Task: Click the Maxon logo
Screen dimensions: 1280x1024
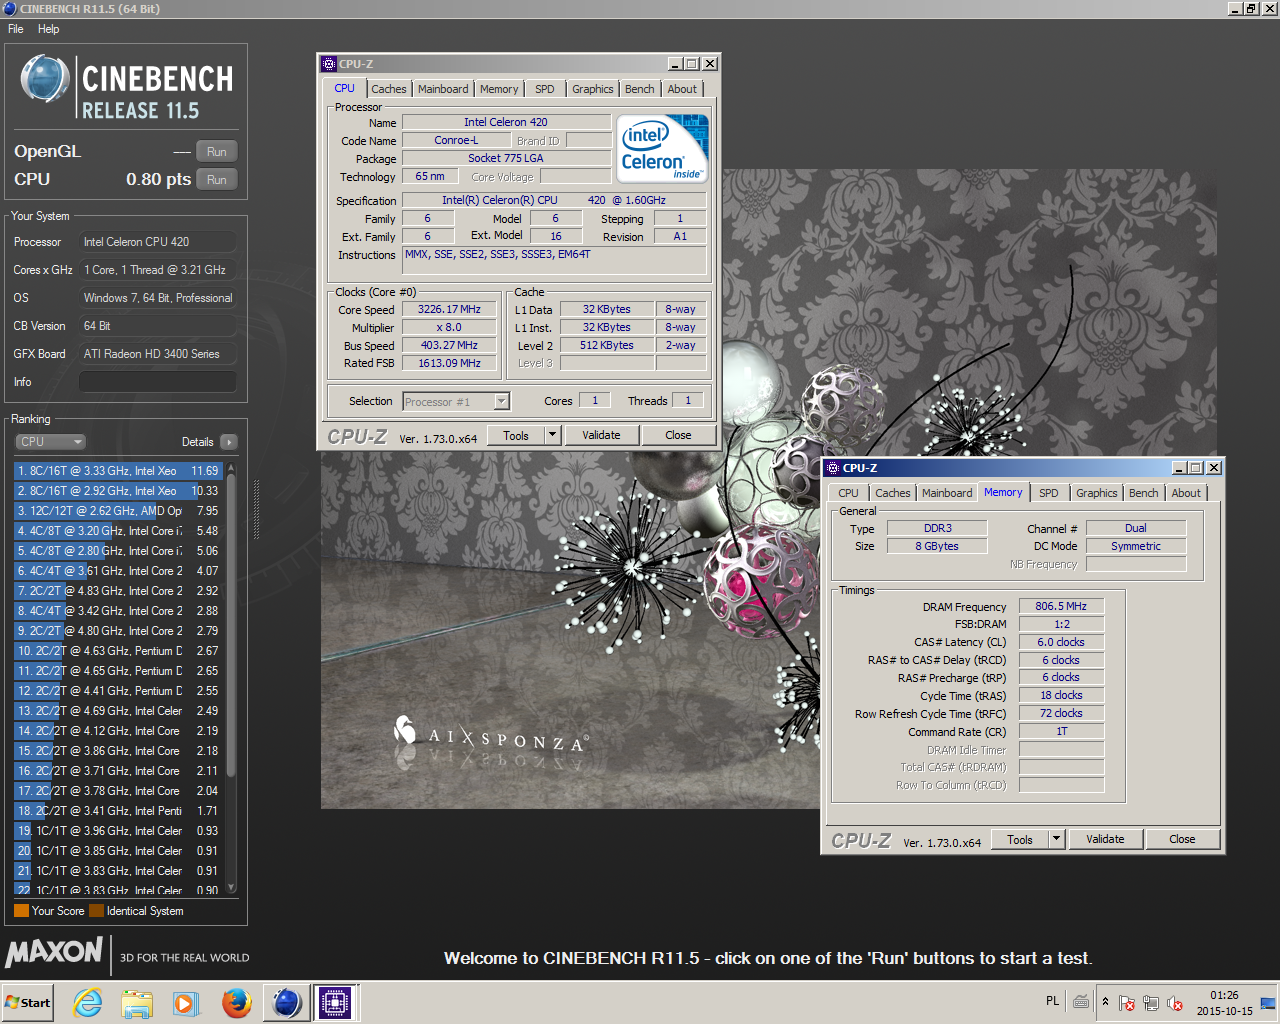Action: [54, 952]
